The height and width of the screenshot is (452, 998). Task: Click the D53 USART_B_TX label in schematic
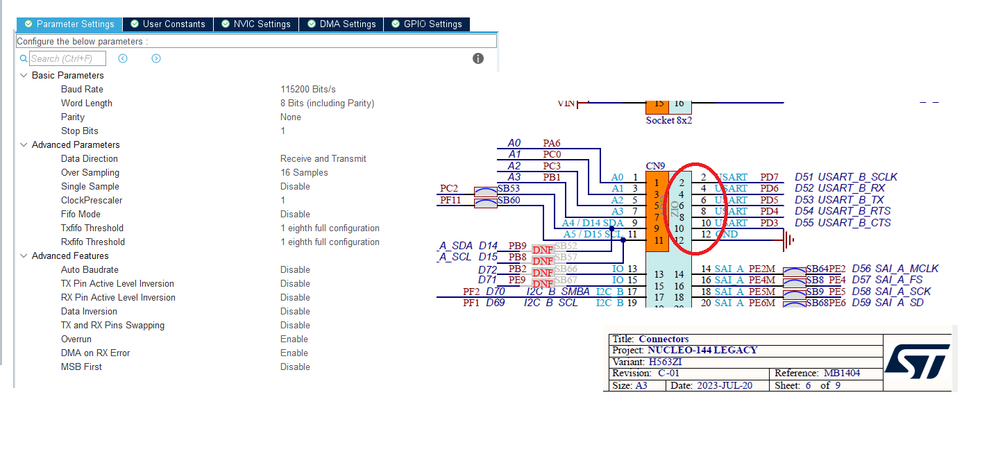840,200
